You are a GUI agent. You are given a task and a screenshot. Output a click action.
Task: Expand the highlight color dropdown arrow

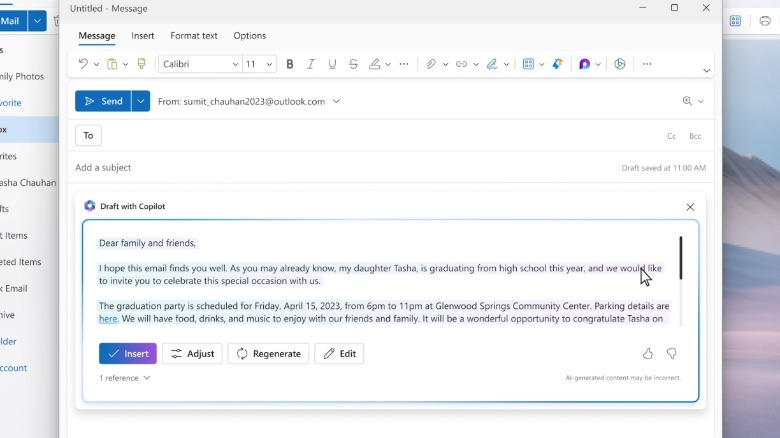pos(388,64)
